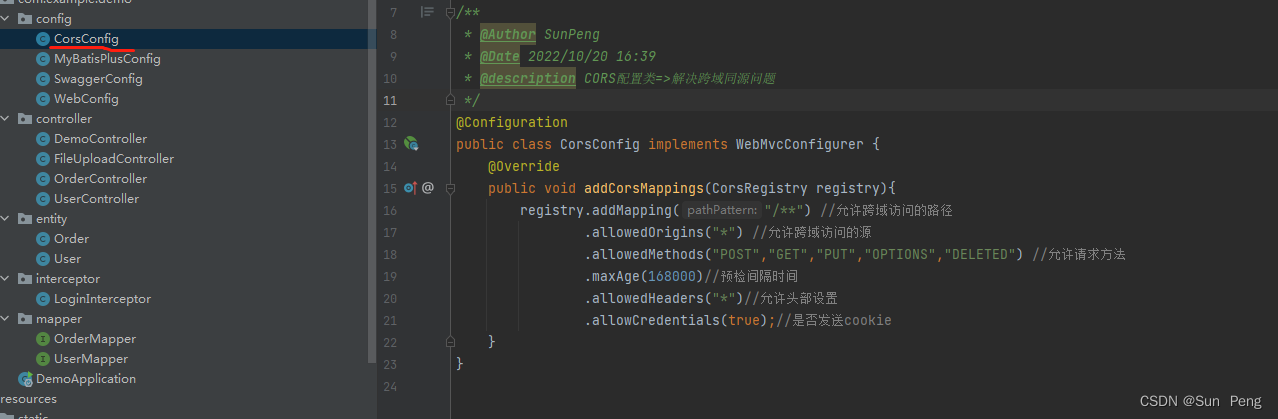Click the folder icon of entity package

(x=25, y=219)
